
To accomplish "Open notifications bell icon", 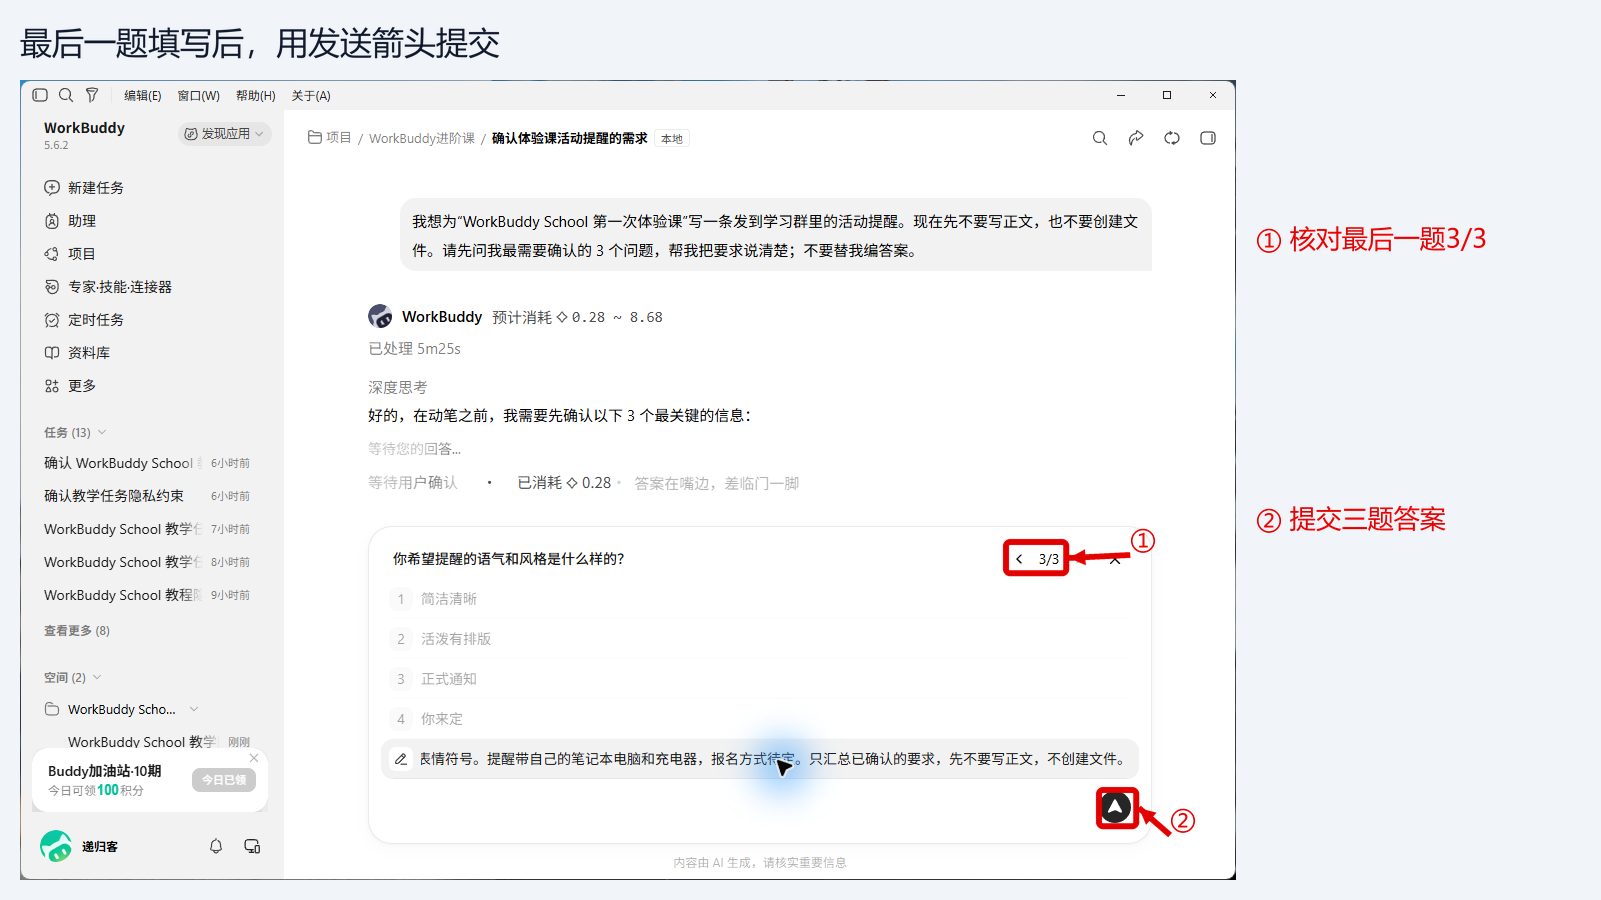I will point(216,847).
